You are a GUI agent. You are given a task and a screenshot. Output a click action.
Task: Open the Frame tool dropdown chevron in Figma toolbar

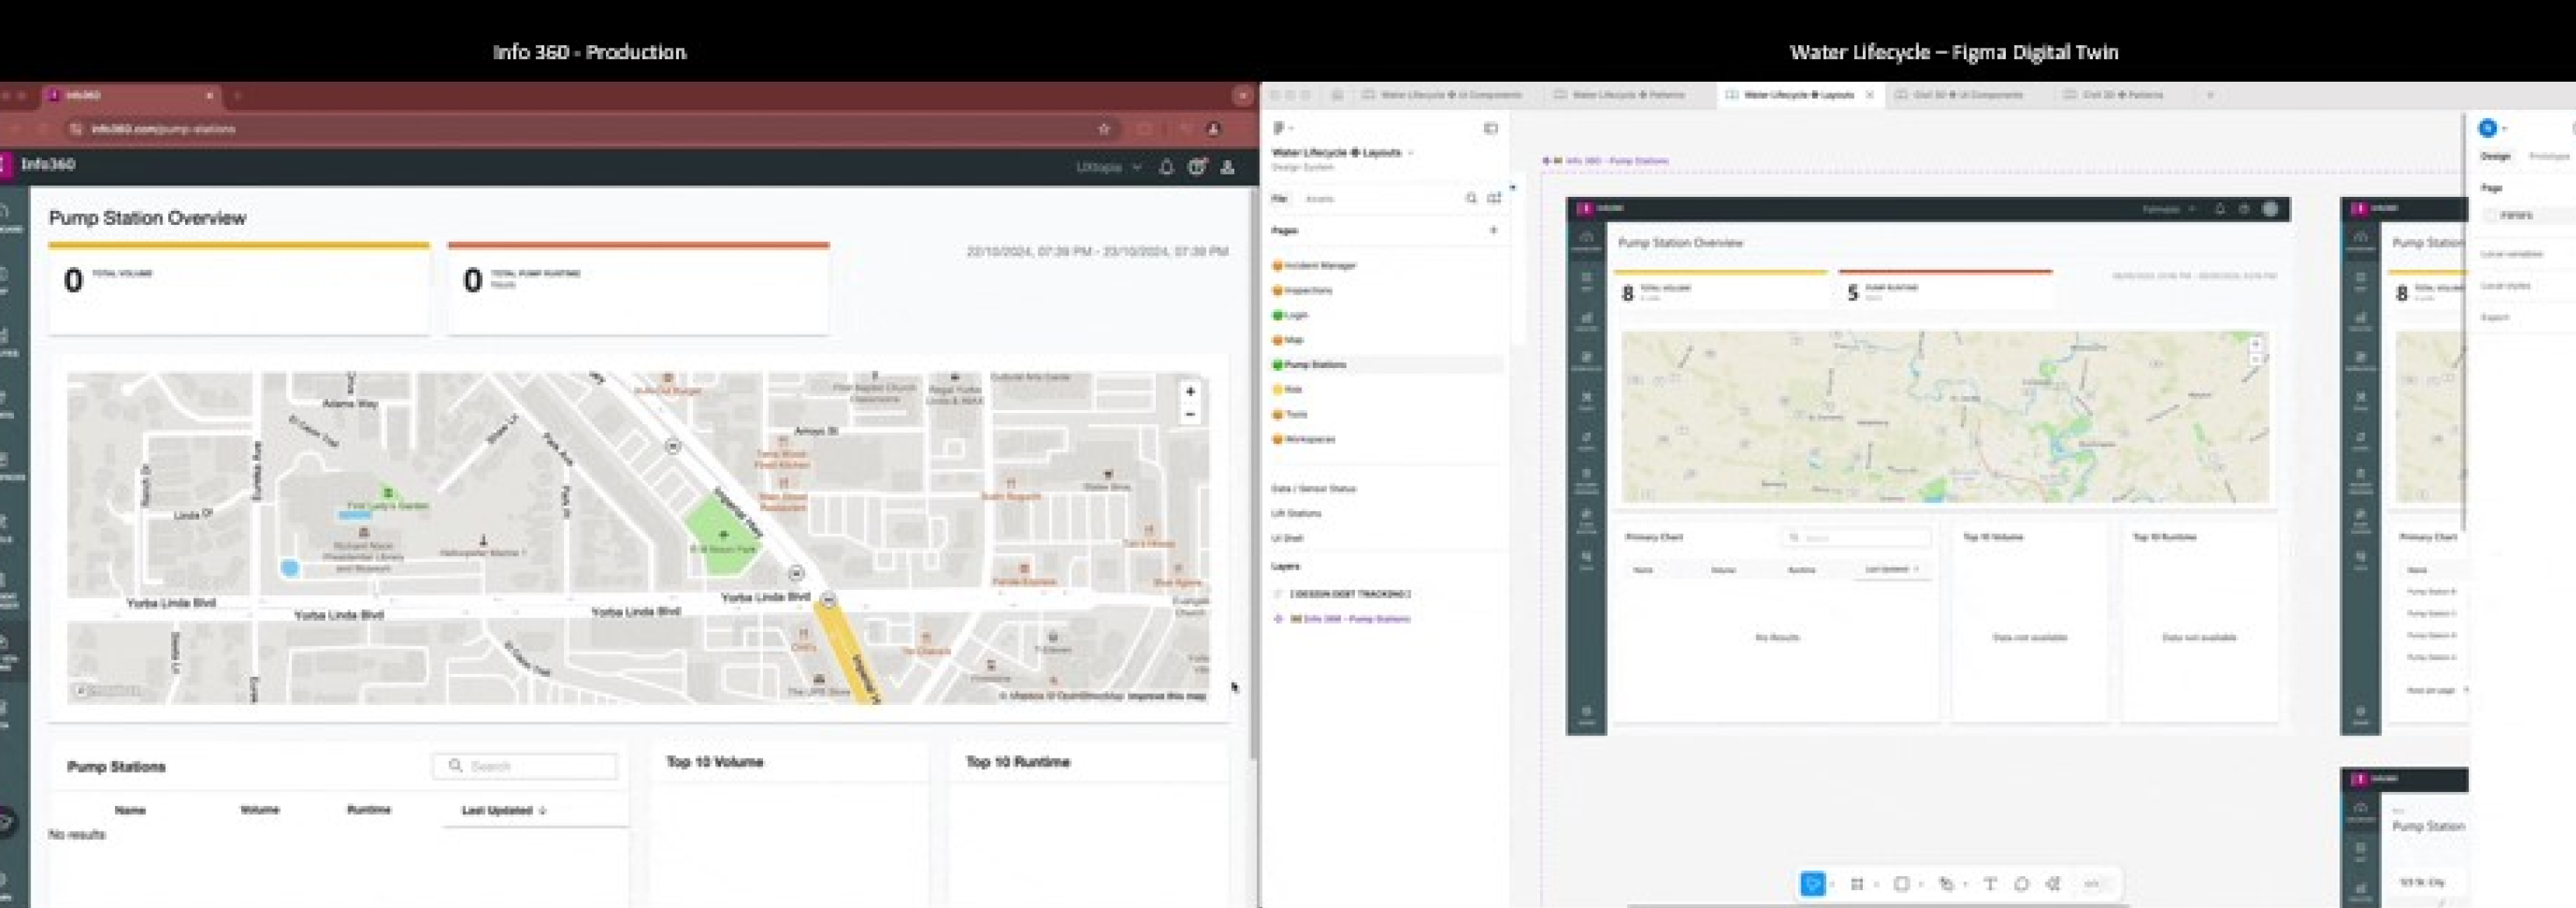pyautogui.click(x=1876, y=884)
